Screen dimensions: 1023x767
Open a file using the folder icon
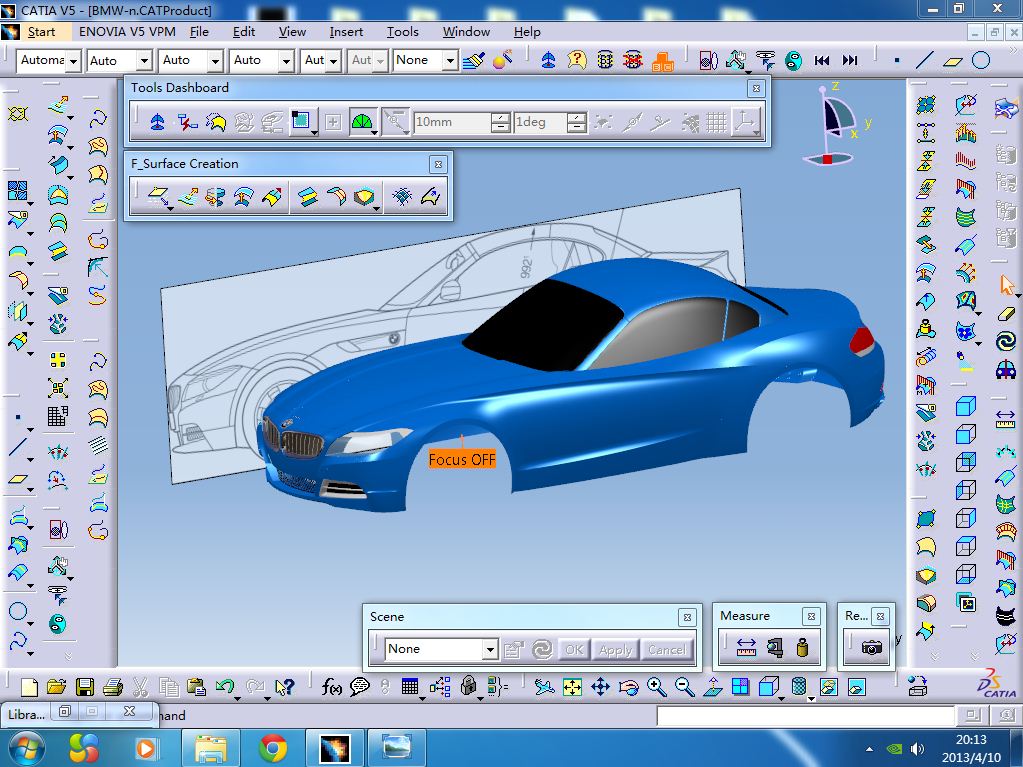pyautogui.click(x=57, y=687)
